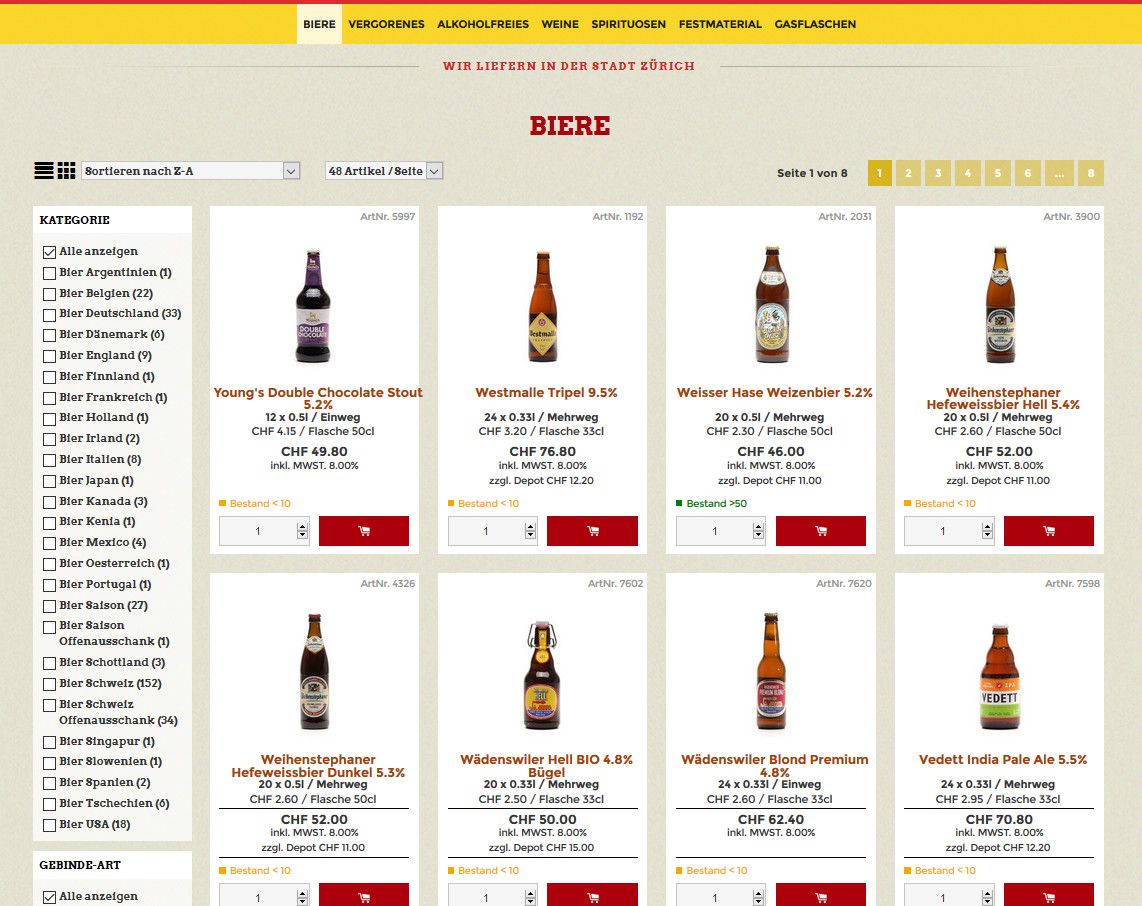Open Wädenswiler Blond Premium bottle image
The image size is (1142, 906).
point(771,671)
